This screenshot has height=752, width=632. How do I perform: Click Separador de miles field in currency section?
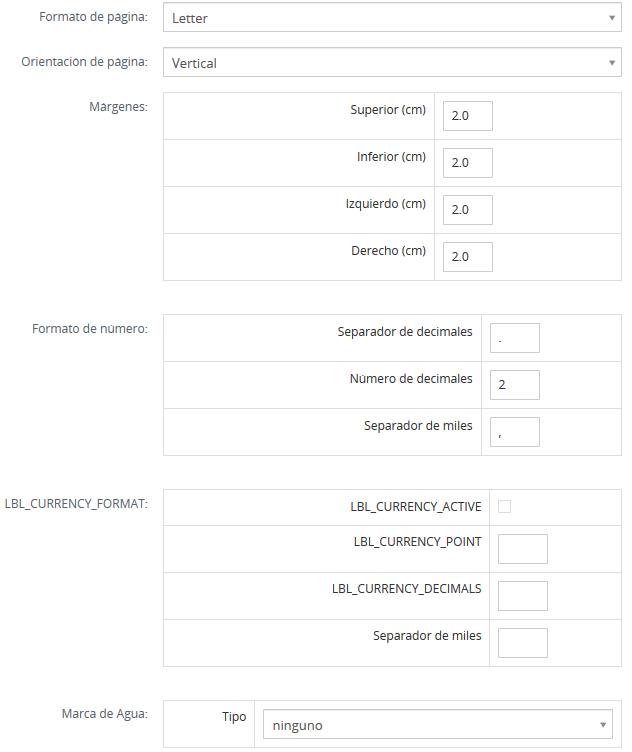coord(522,643)
